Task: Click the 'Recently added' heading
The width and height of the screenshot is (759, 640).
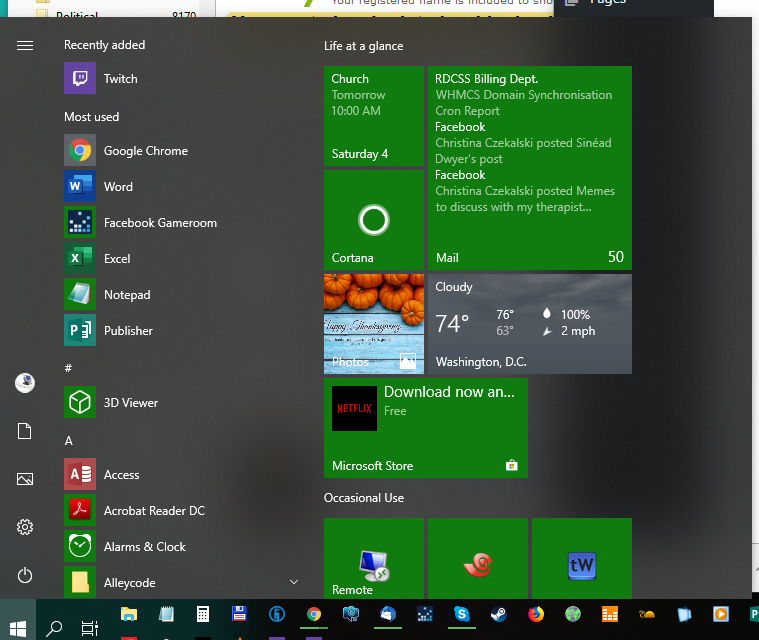Action: click(x=105, y=45)
